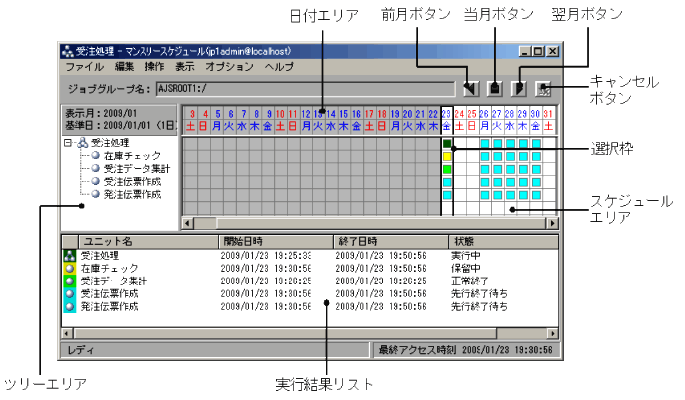Click the cyan icon of 受注伝票作成 result row
Viewport: 685px width, 400px height.
(69, 293)
